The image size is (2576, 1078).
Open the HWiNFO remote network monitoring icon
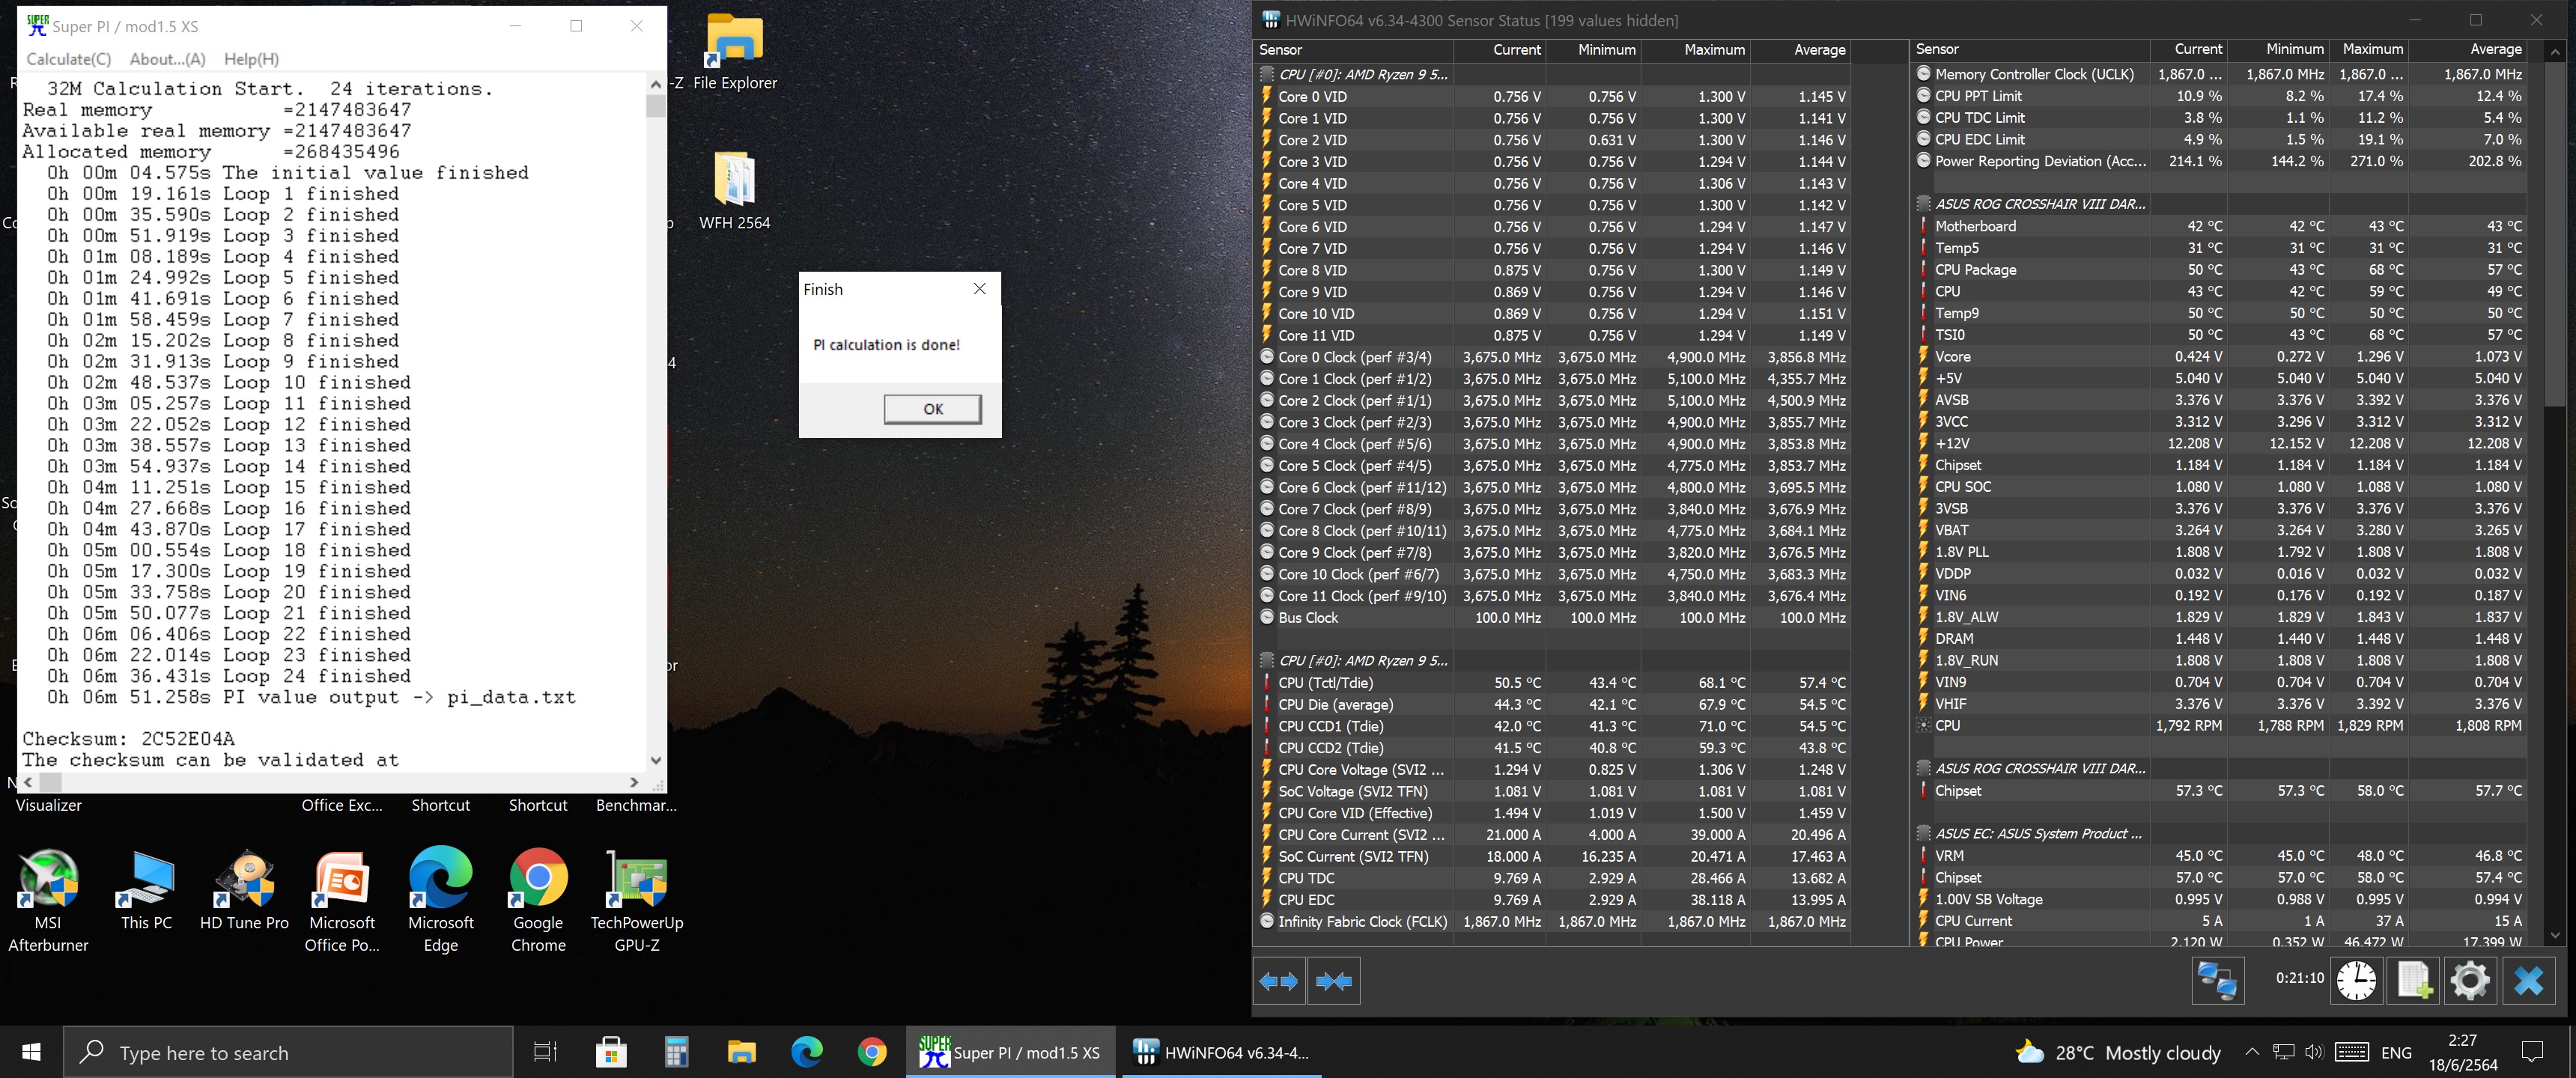[x=2217, y=980]
